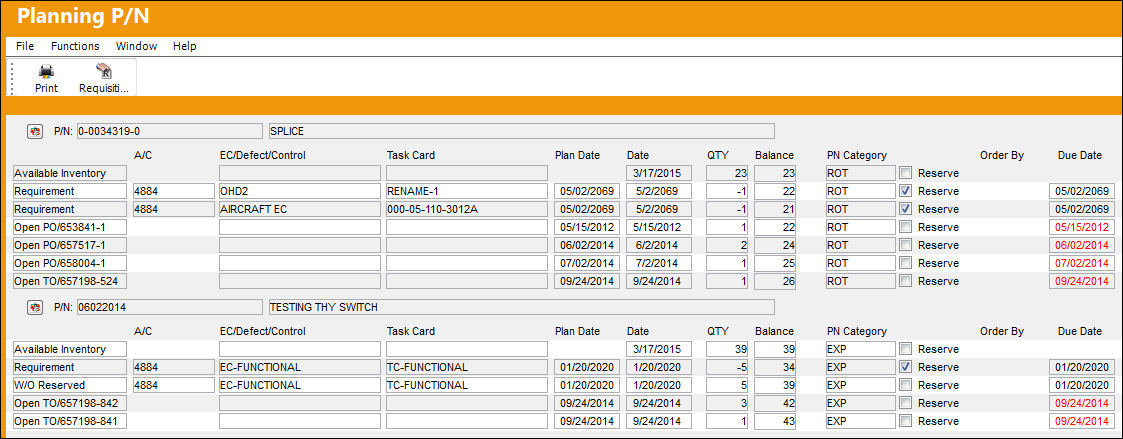Click the EC-FUNCTIONAL field in W/O Reserved row
Screen dimensions: 1123x439
(x=299, y=385)
